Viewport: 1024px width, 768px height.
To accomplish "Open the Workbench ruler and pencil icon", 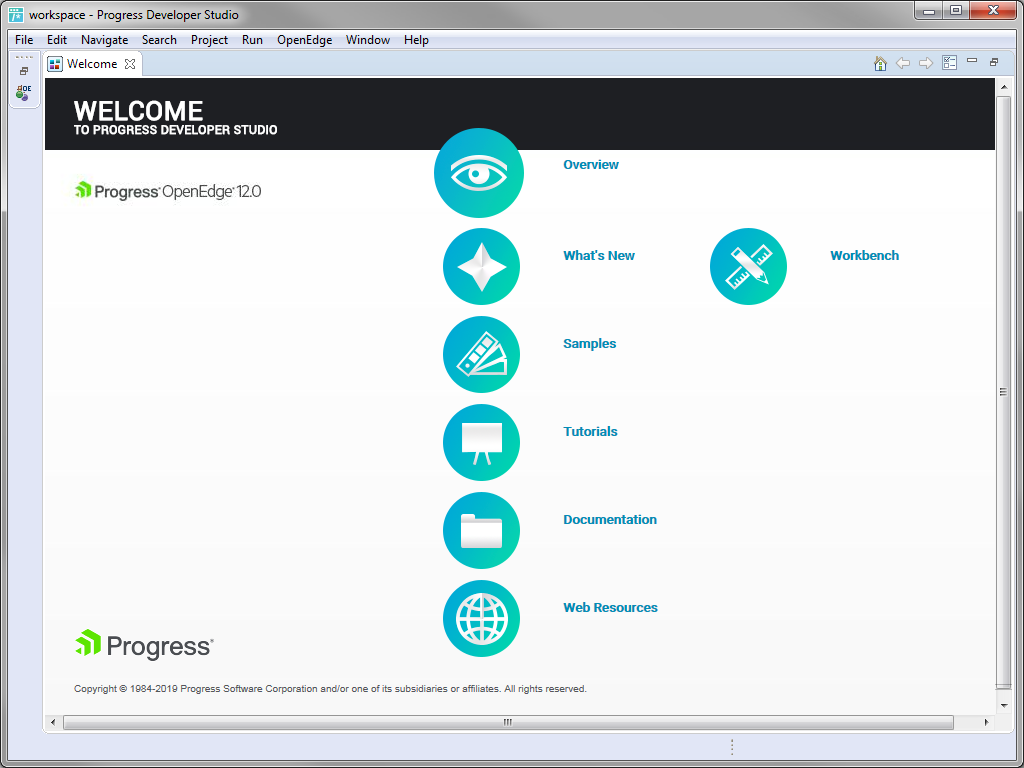I will [x=748, y=266].
